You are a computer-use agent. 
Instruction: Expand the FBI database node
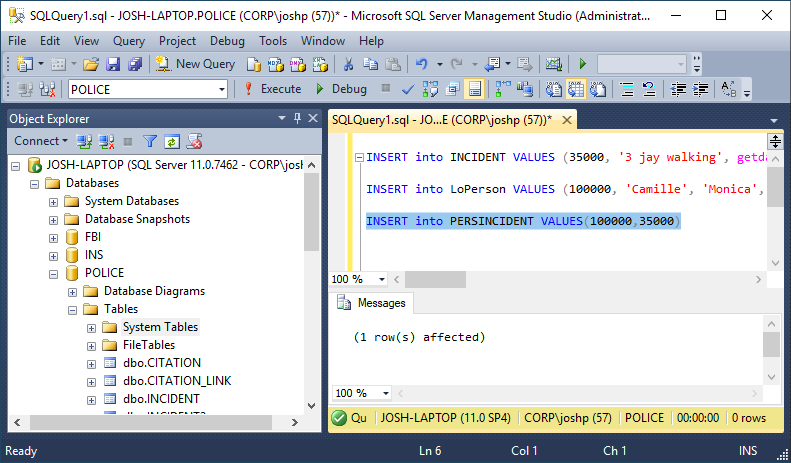[54, 237]
